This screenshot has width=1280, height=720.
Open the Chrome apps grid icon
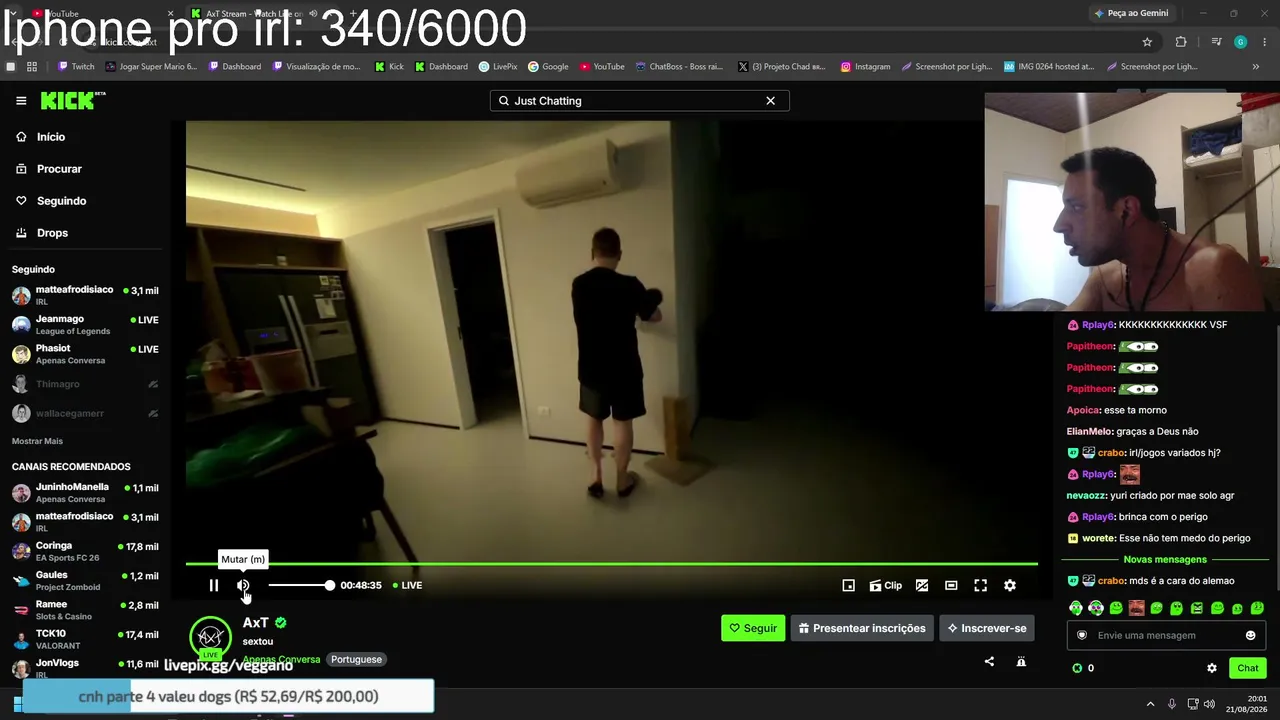coord(32,67)
